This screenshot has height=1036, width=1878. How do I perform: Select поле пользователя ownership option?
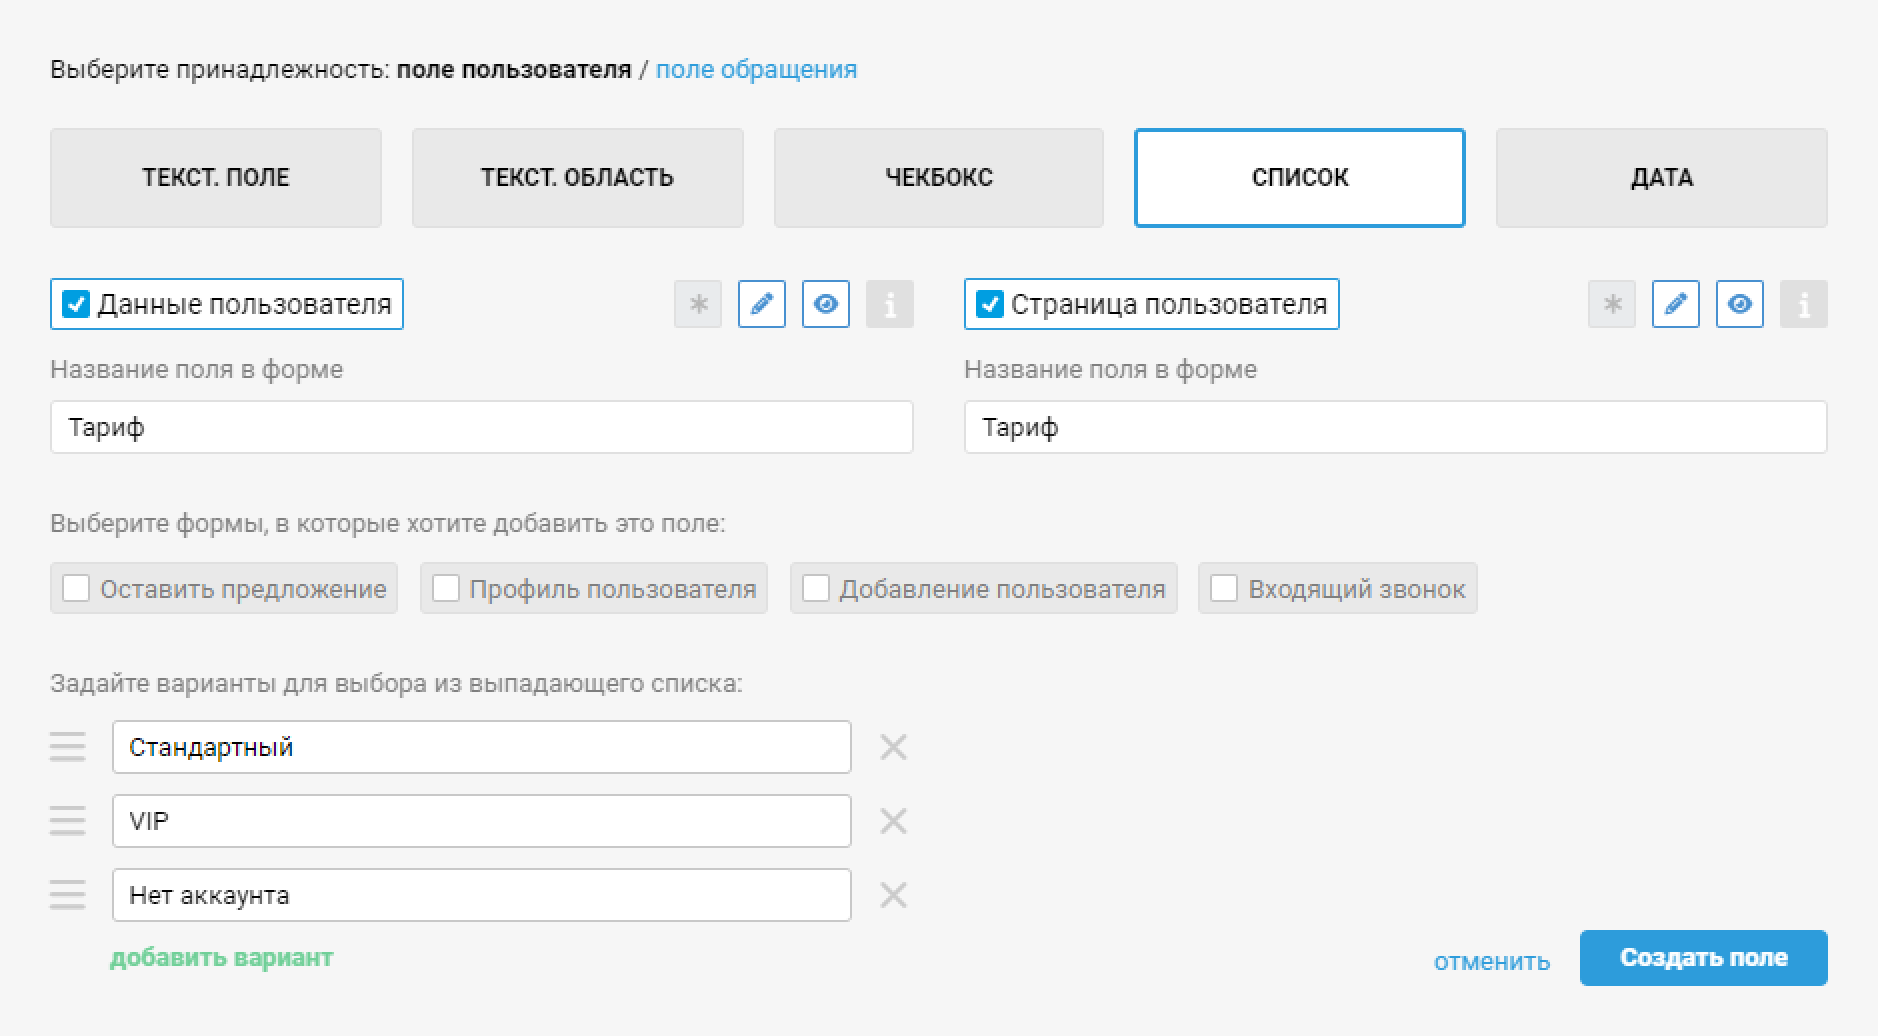[514, 70]
